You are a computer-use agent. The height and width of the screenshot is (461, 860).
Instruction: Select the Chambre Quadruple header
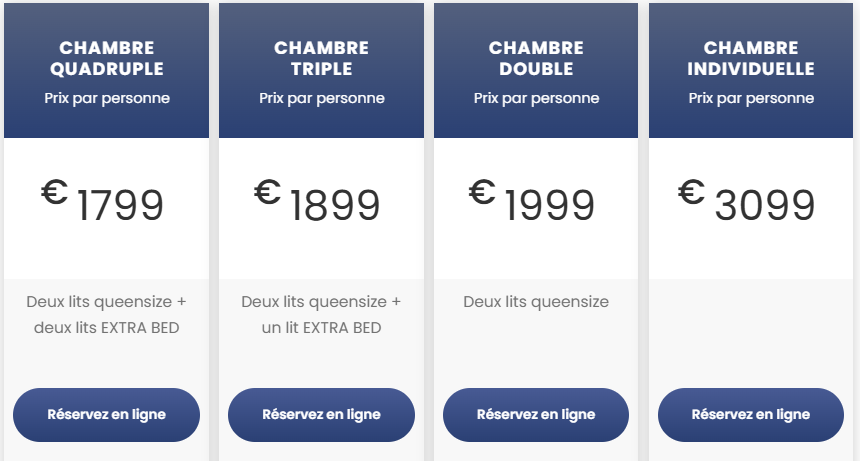(106, 58)
